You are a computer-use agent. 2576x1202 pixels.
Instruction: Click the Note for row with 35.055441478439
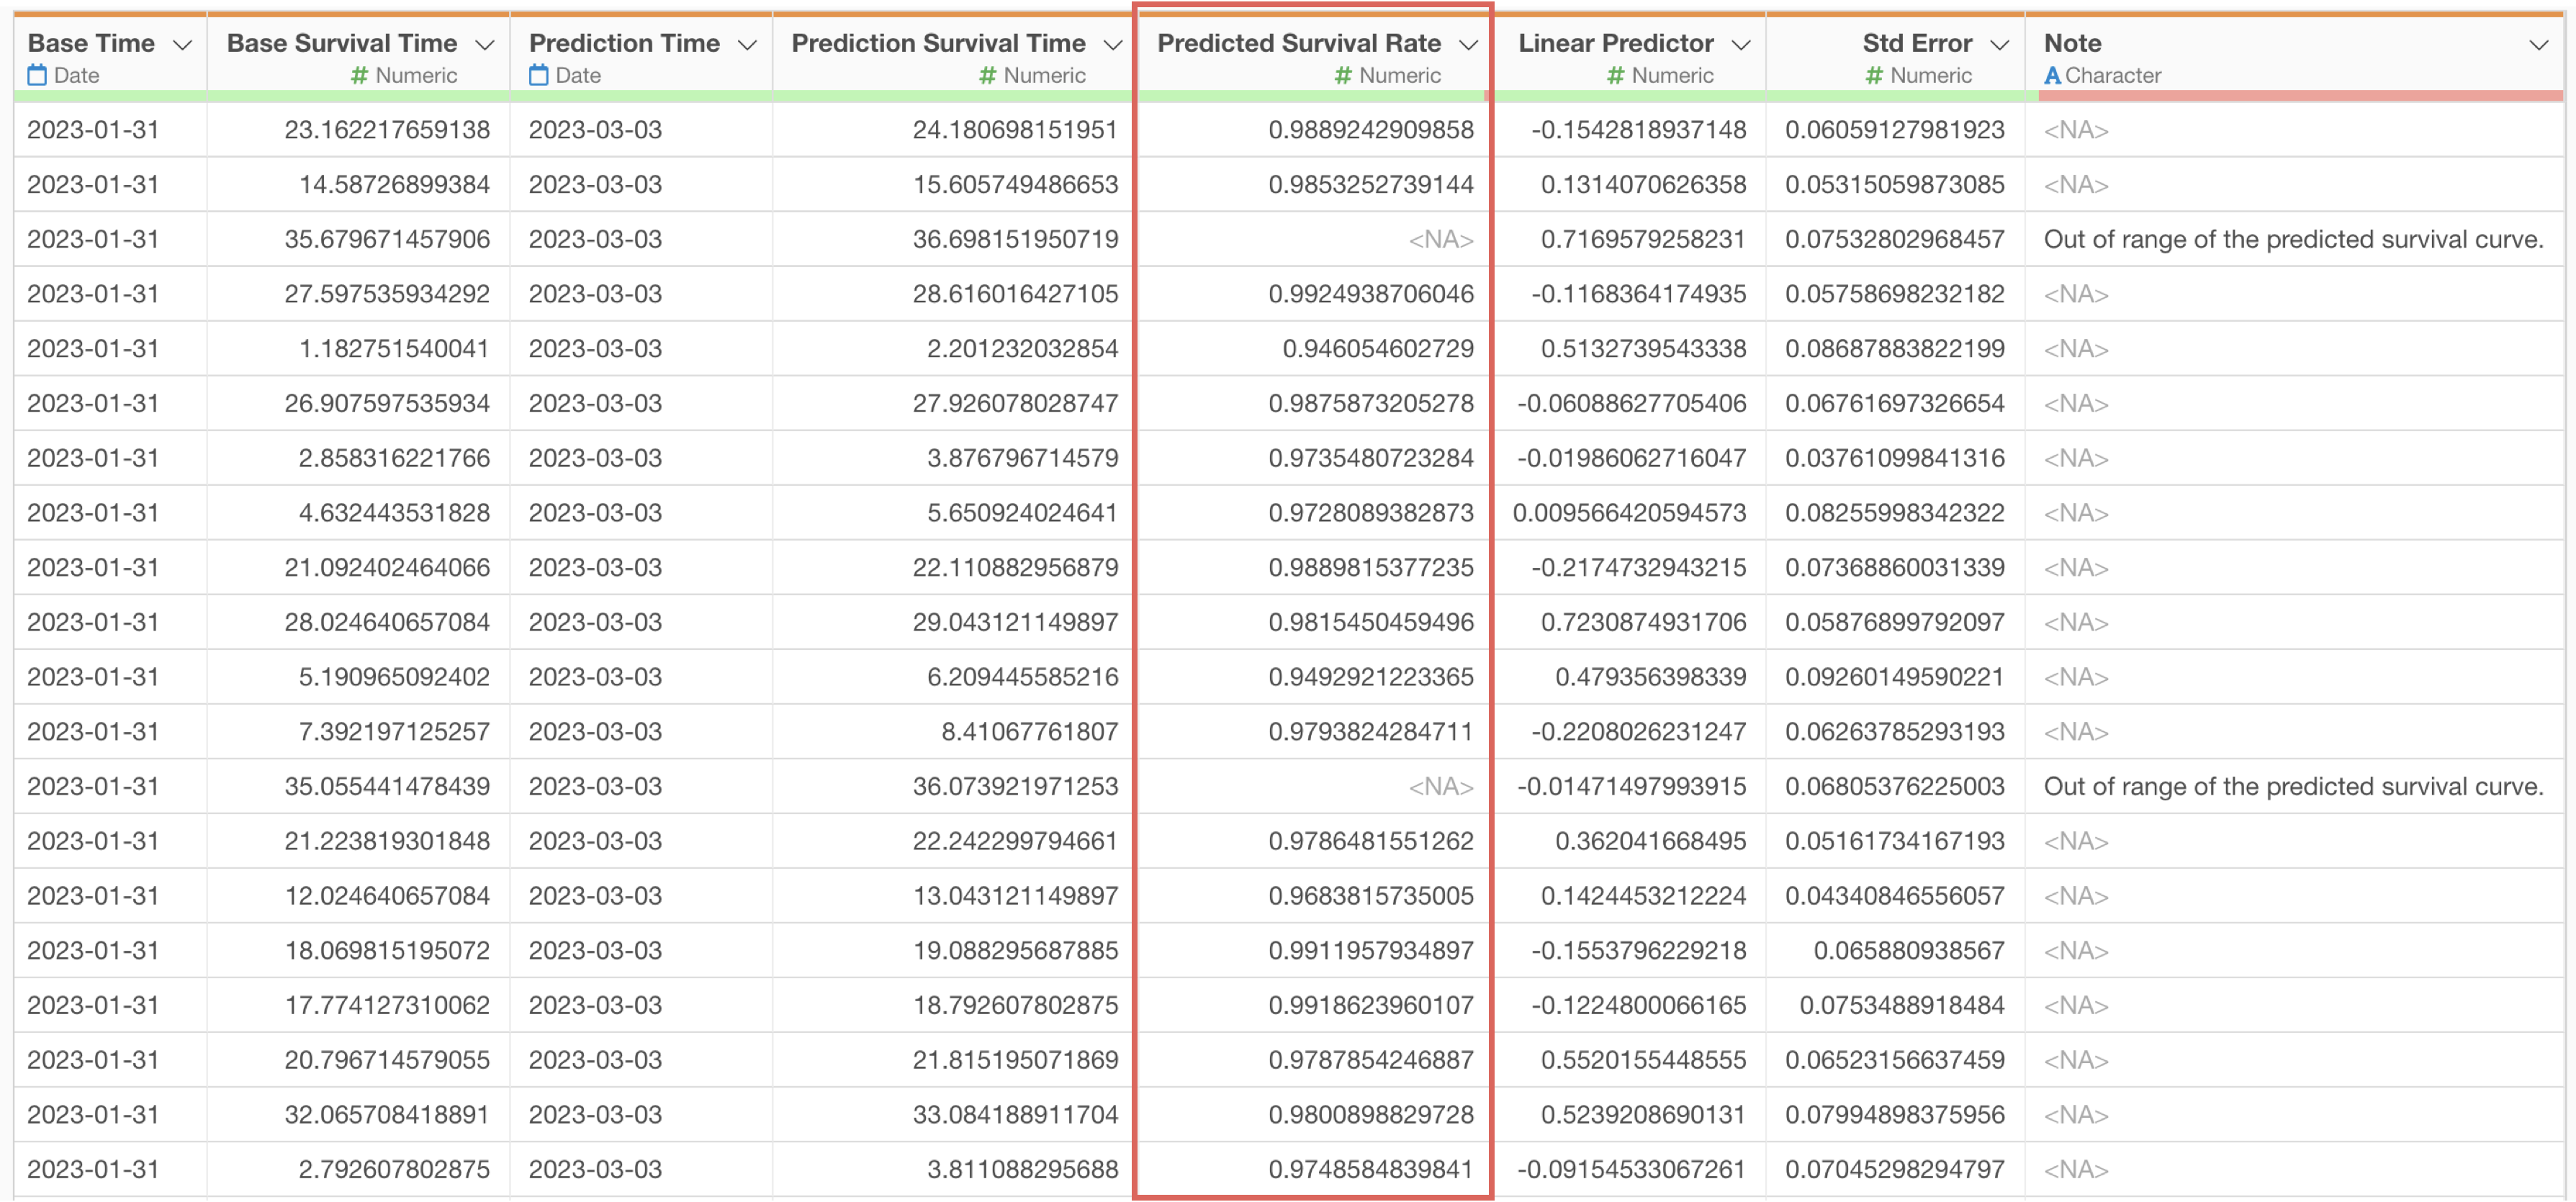pos(2293,787)
